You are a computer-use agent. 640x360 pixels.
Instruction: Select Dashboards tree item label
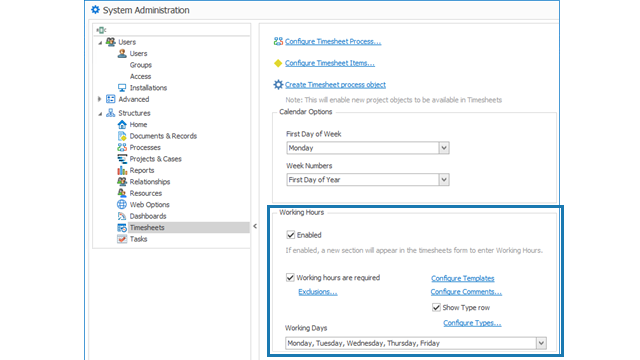(x=148, y=216)
